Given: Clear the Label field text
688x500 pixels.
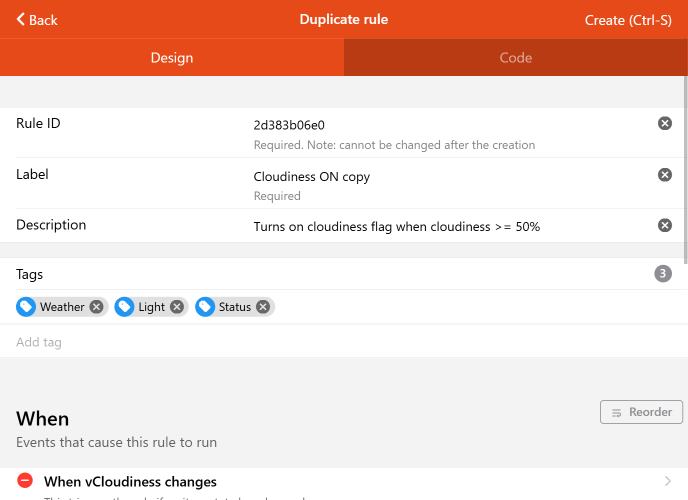Looking at the screenshot, I should click(x=664, y=175).
